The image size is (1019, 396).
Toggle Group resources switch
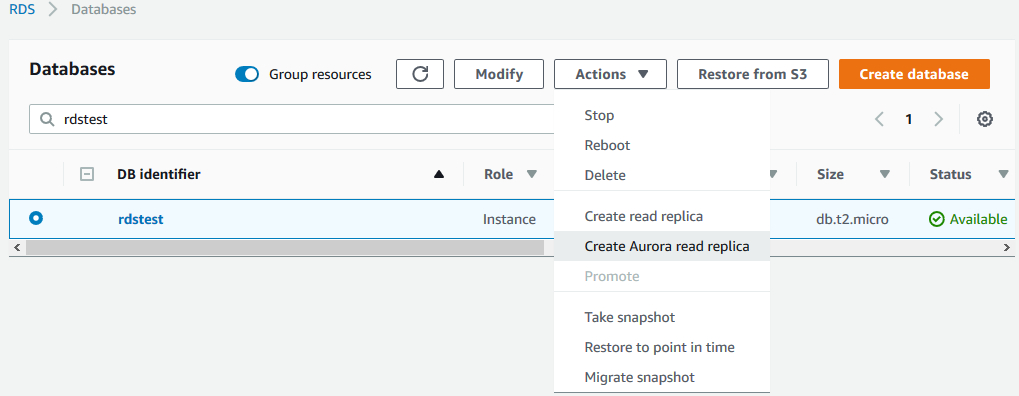pyautogui.click(x=247, y=74)
